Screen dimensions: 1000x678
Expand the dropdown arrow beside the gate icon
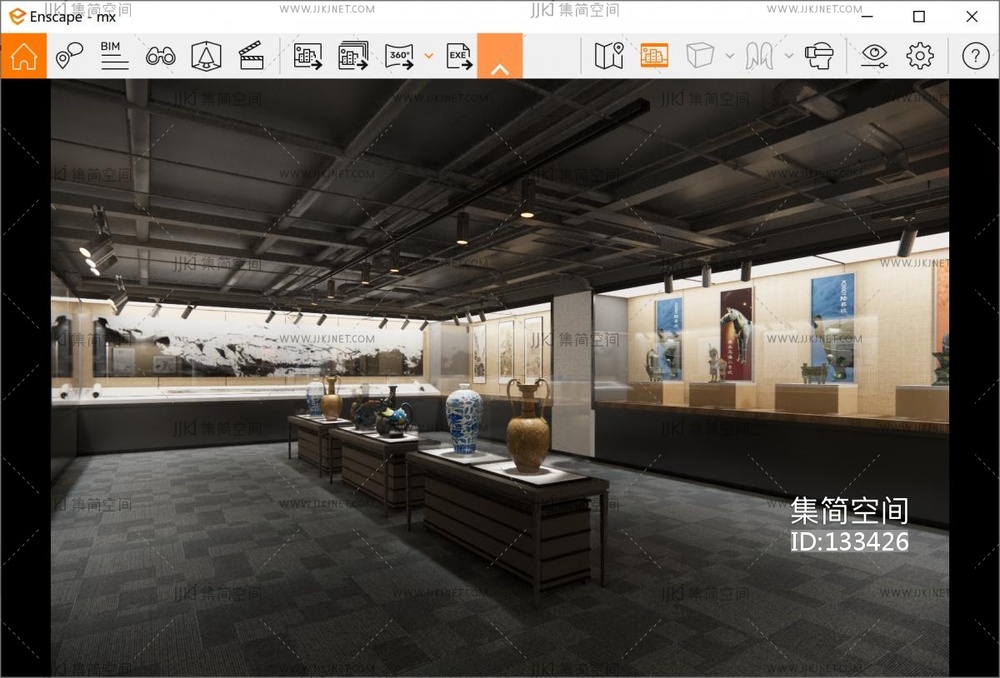[x=789, y=56]
